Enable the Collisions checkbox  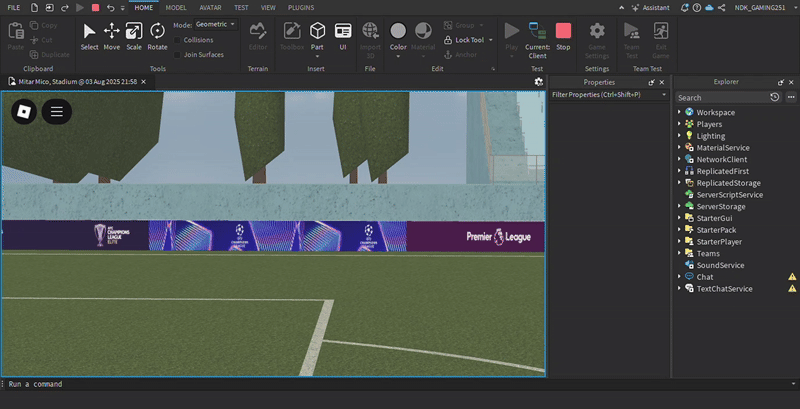click(x=177, y=40)
